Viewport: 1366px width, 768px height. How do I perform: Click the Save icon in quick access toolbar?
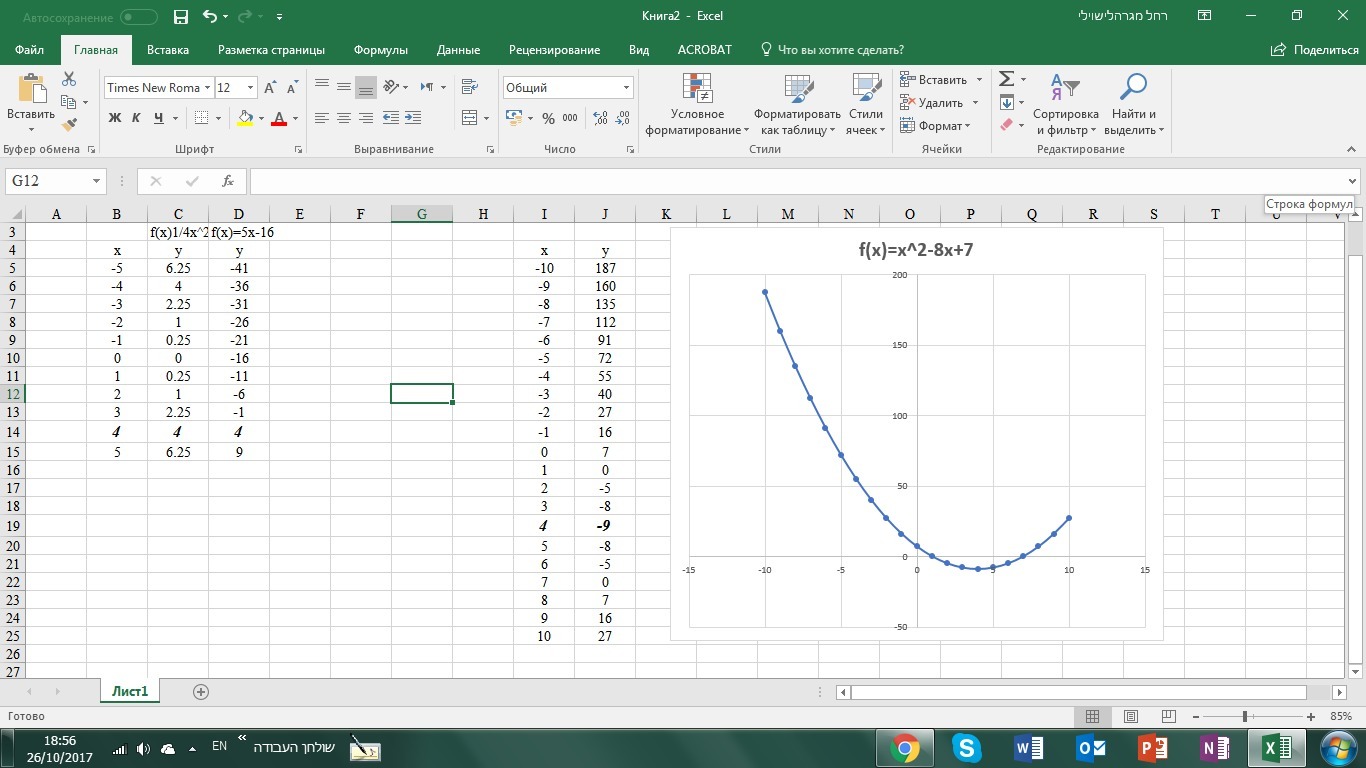[180, 16]
